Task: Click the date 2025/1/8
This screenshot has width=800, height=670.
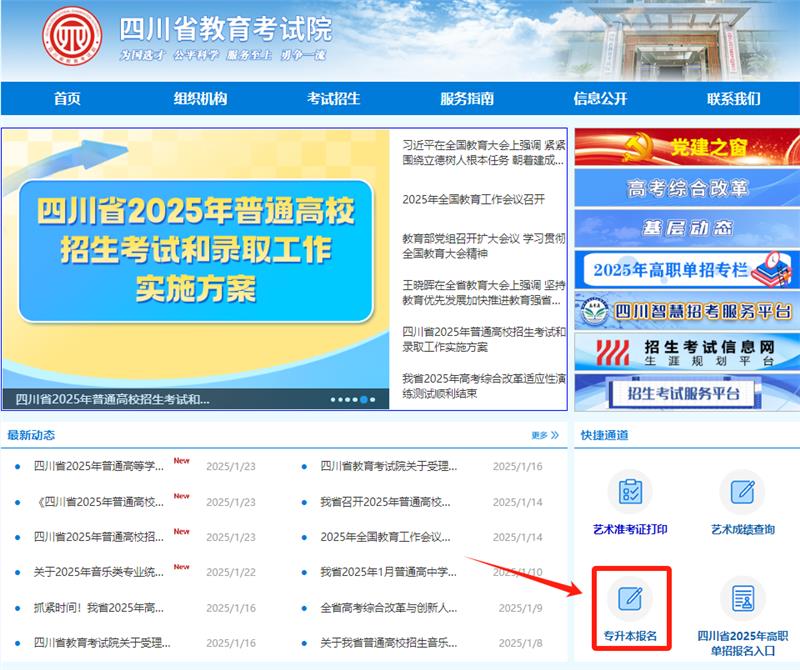Action: coord(520,643)
